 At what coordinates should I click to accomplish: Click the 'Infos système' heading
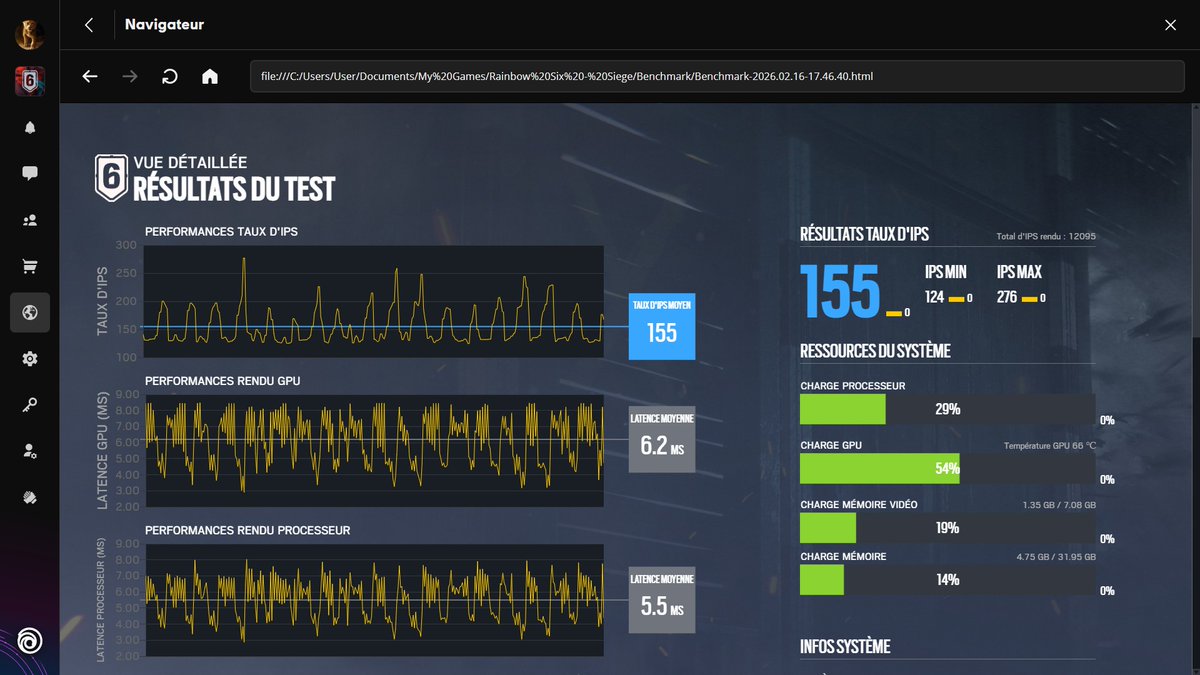[845, 647]
